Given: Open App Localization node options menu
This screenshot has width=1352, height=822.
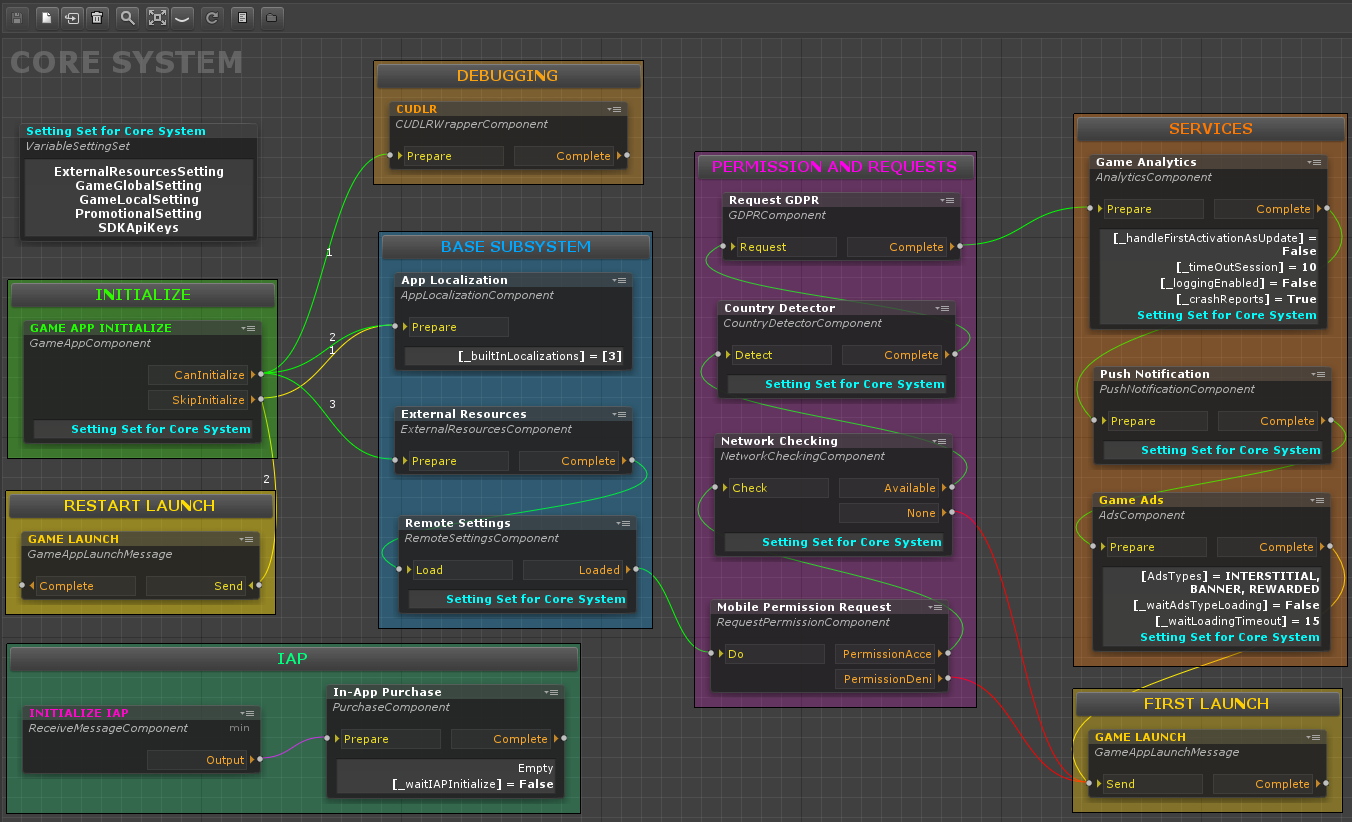Looking at the screenshot, I should (619, 280).
